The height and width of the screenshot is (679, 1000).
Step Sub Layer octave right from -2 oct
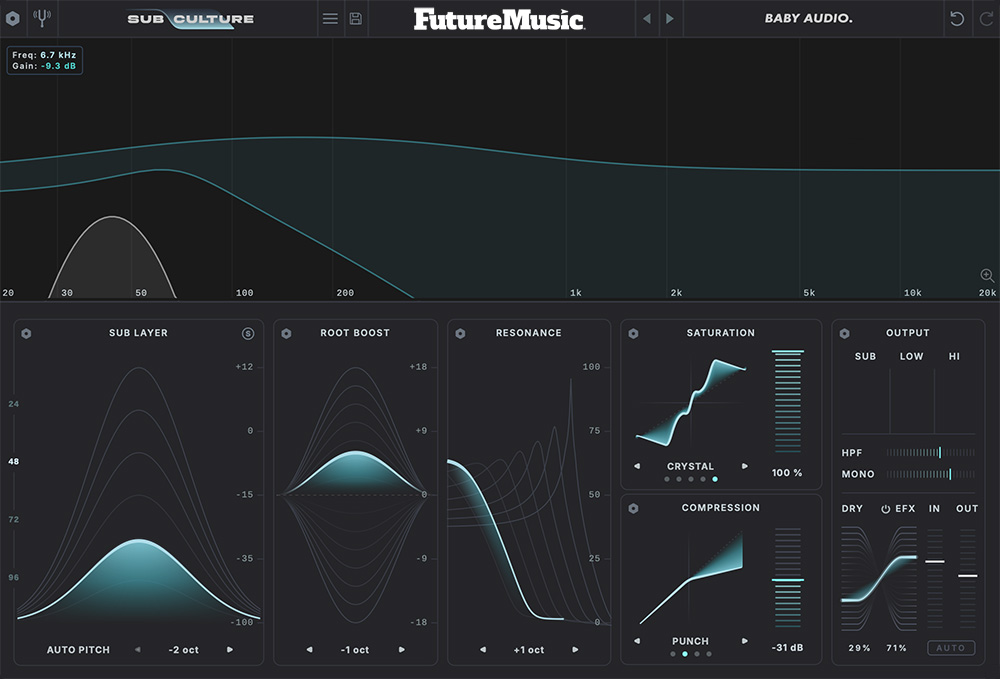coord(230,650)
